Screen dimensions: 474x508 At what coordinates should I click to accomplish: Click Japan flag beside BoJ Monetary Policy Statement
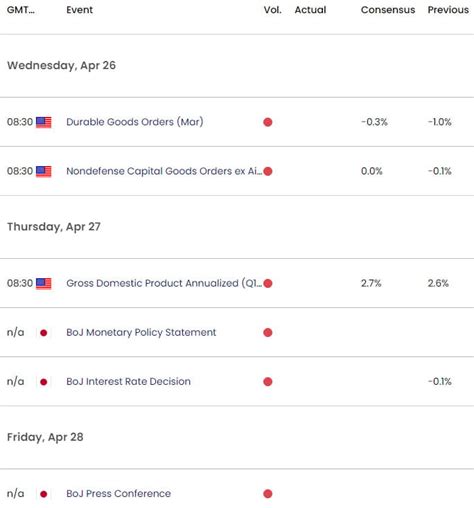tap(43, 333)
